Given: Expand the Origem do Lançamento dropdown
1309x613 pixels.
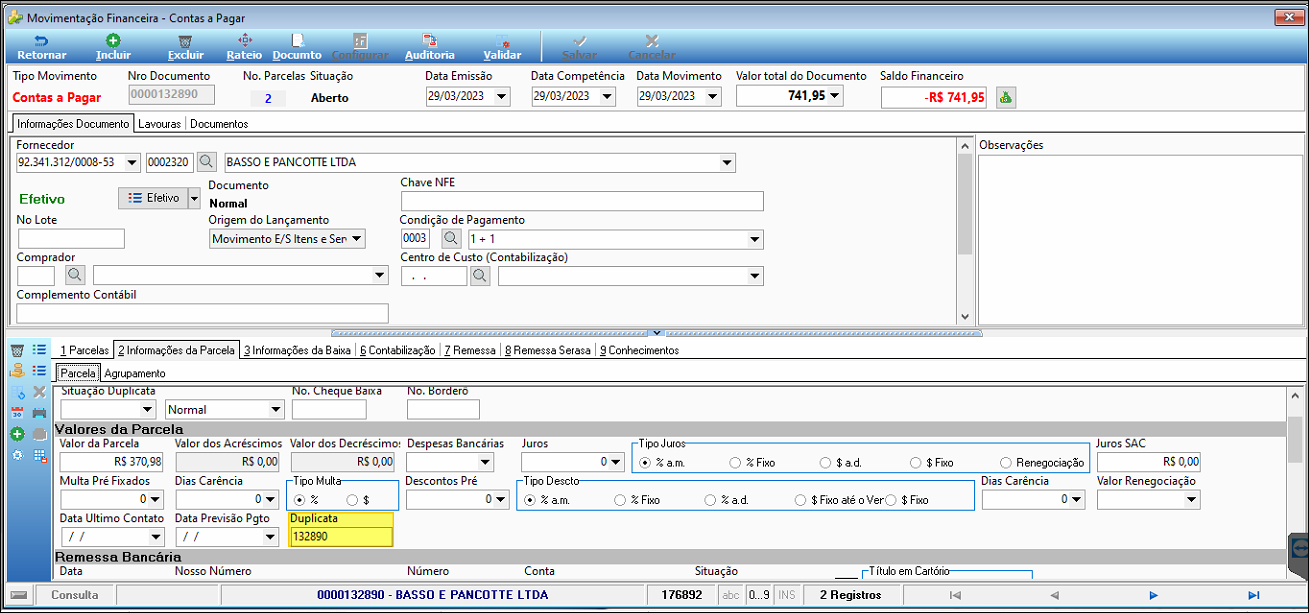Looking at the screenshot, I should (358, 239).
